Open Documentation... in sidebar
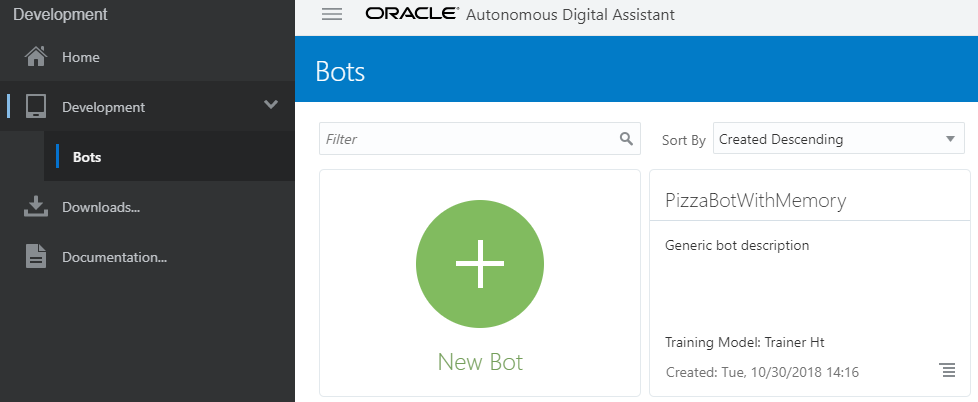 (147, 256)
